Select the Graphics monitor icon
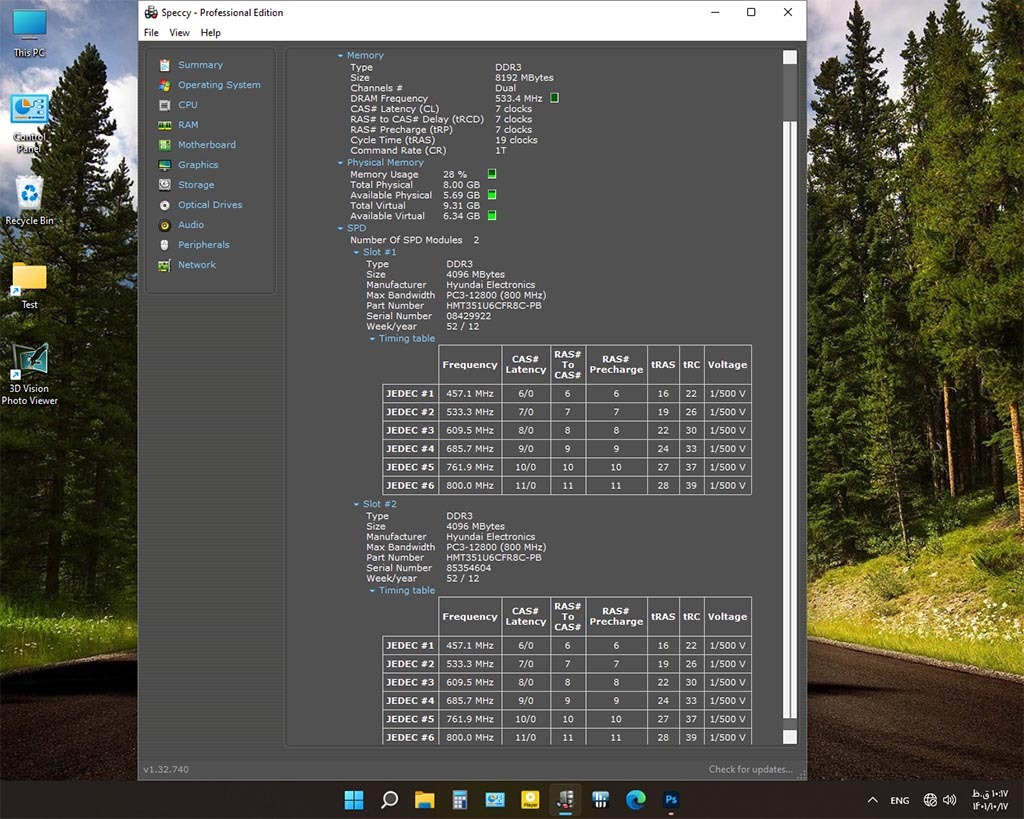 pos(165,165)
